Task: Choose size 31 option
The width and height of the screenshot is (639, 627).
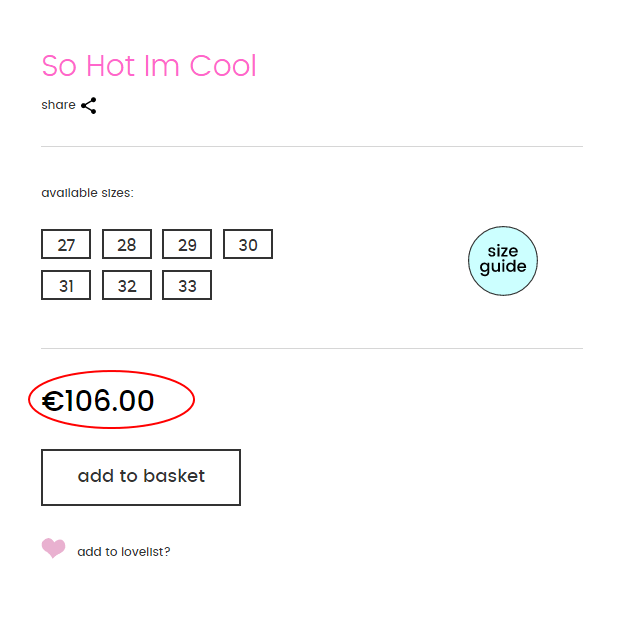Action: point(66,286)
